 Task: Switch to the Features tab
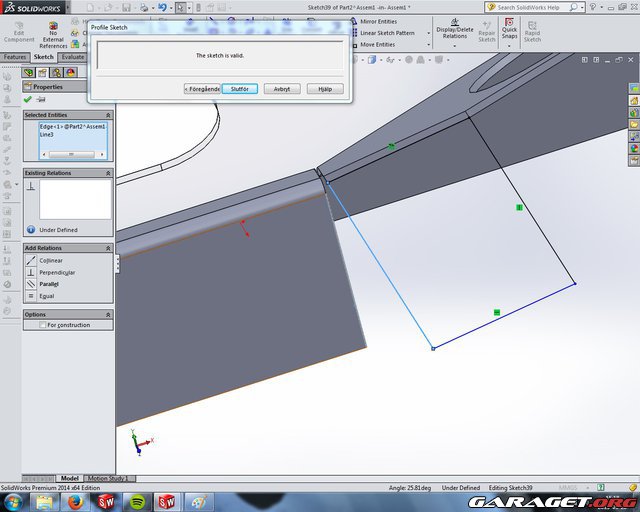point(15,57)
